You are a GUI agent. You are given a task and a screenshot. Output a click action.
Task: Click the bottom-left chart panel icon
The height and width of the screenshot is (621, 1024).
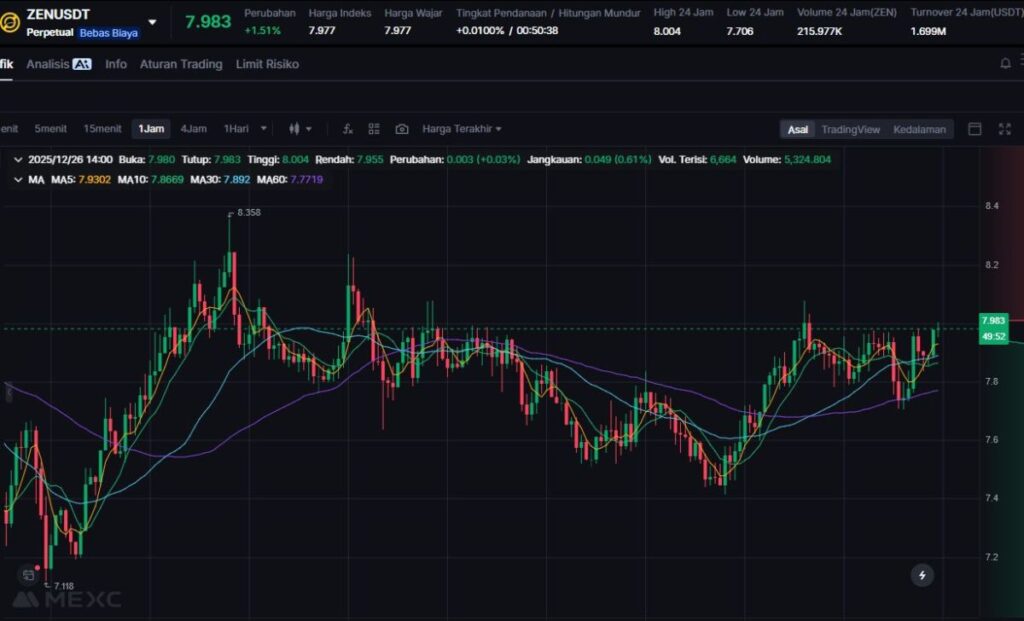pyautogui.click(x=28, y=575)
